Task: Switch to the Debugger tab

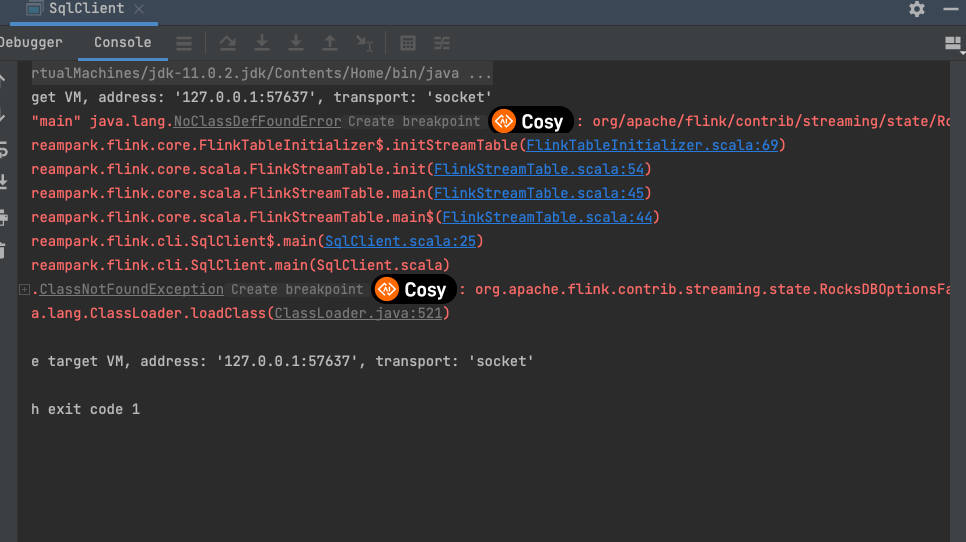Action: (x=31, y=42)
